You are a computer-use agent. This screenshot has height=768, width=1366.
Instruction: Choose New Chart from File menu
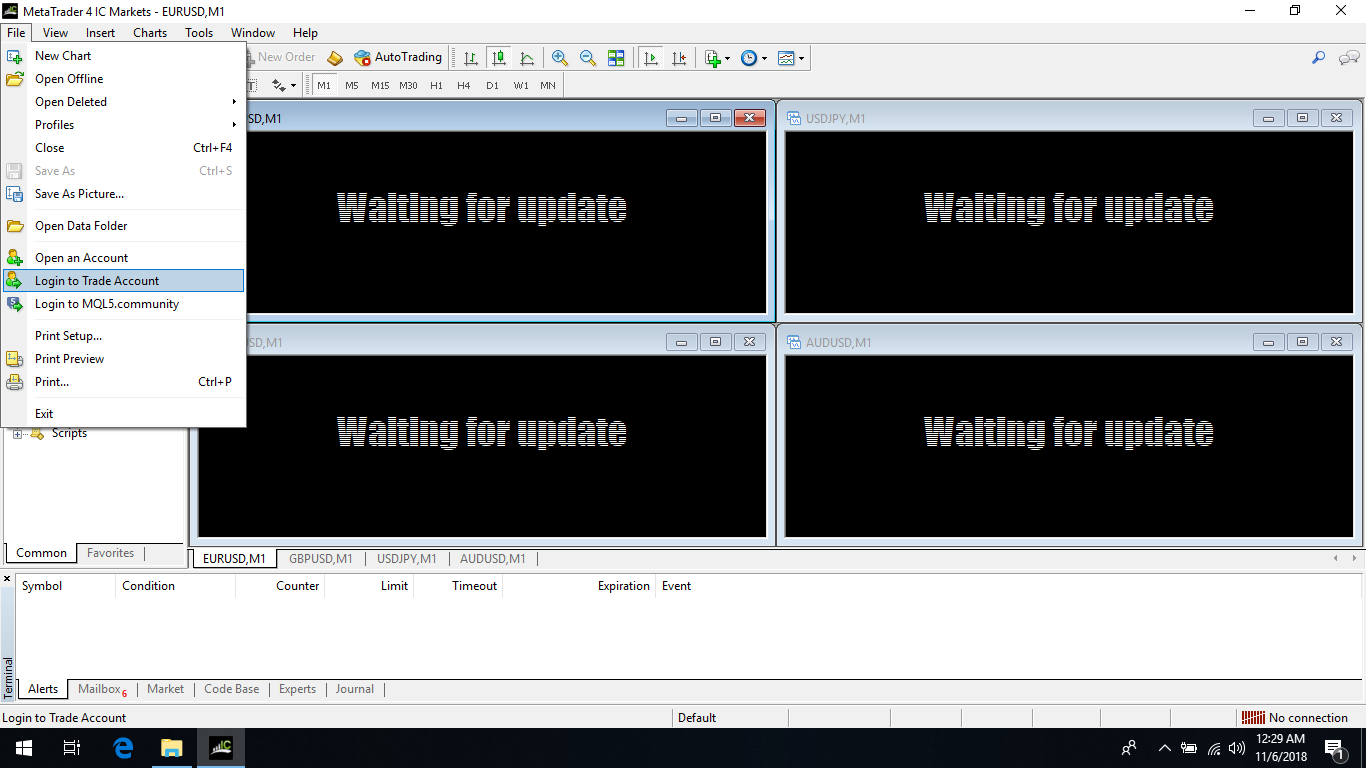click(123, 56)
